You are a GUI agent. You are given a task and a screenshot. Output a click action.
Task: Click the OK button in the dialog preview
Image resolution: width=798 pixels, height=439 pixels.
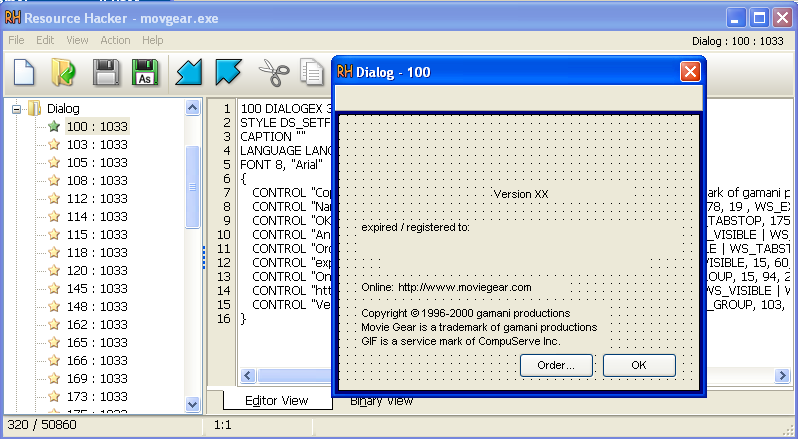639,365
